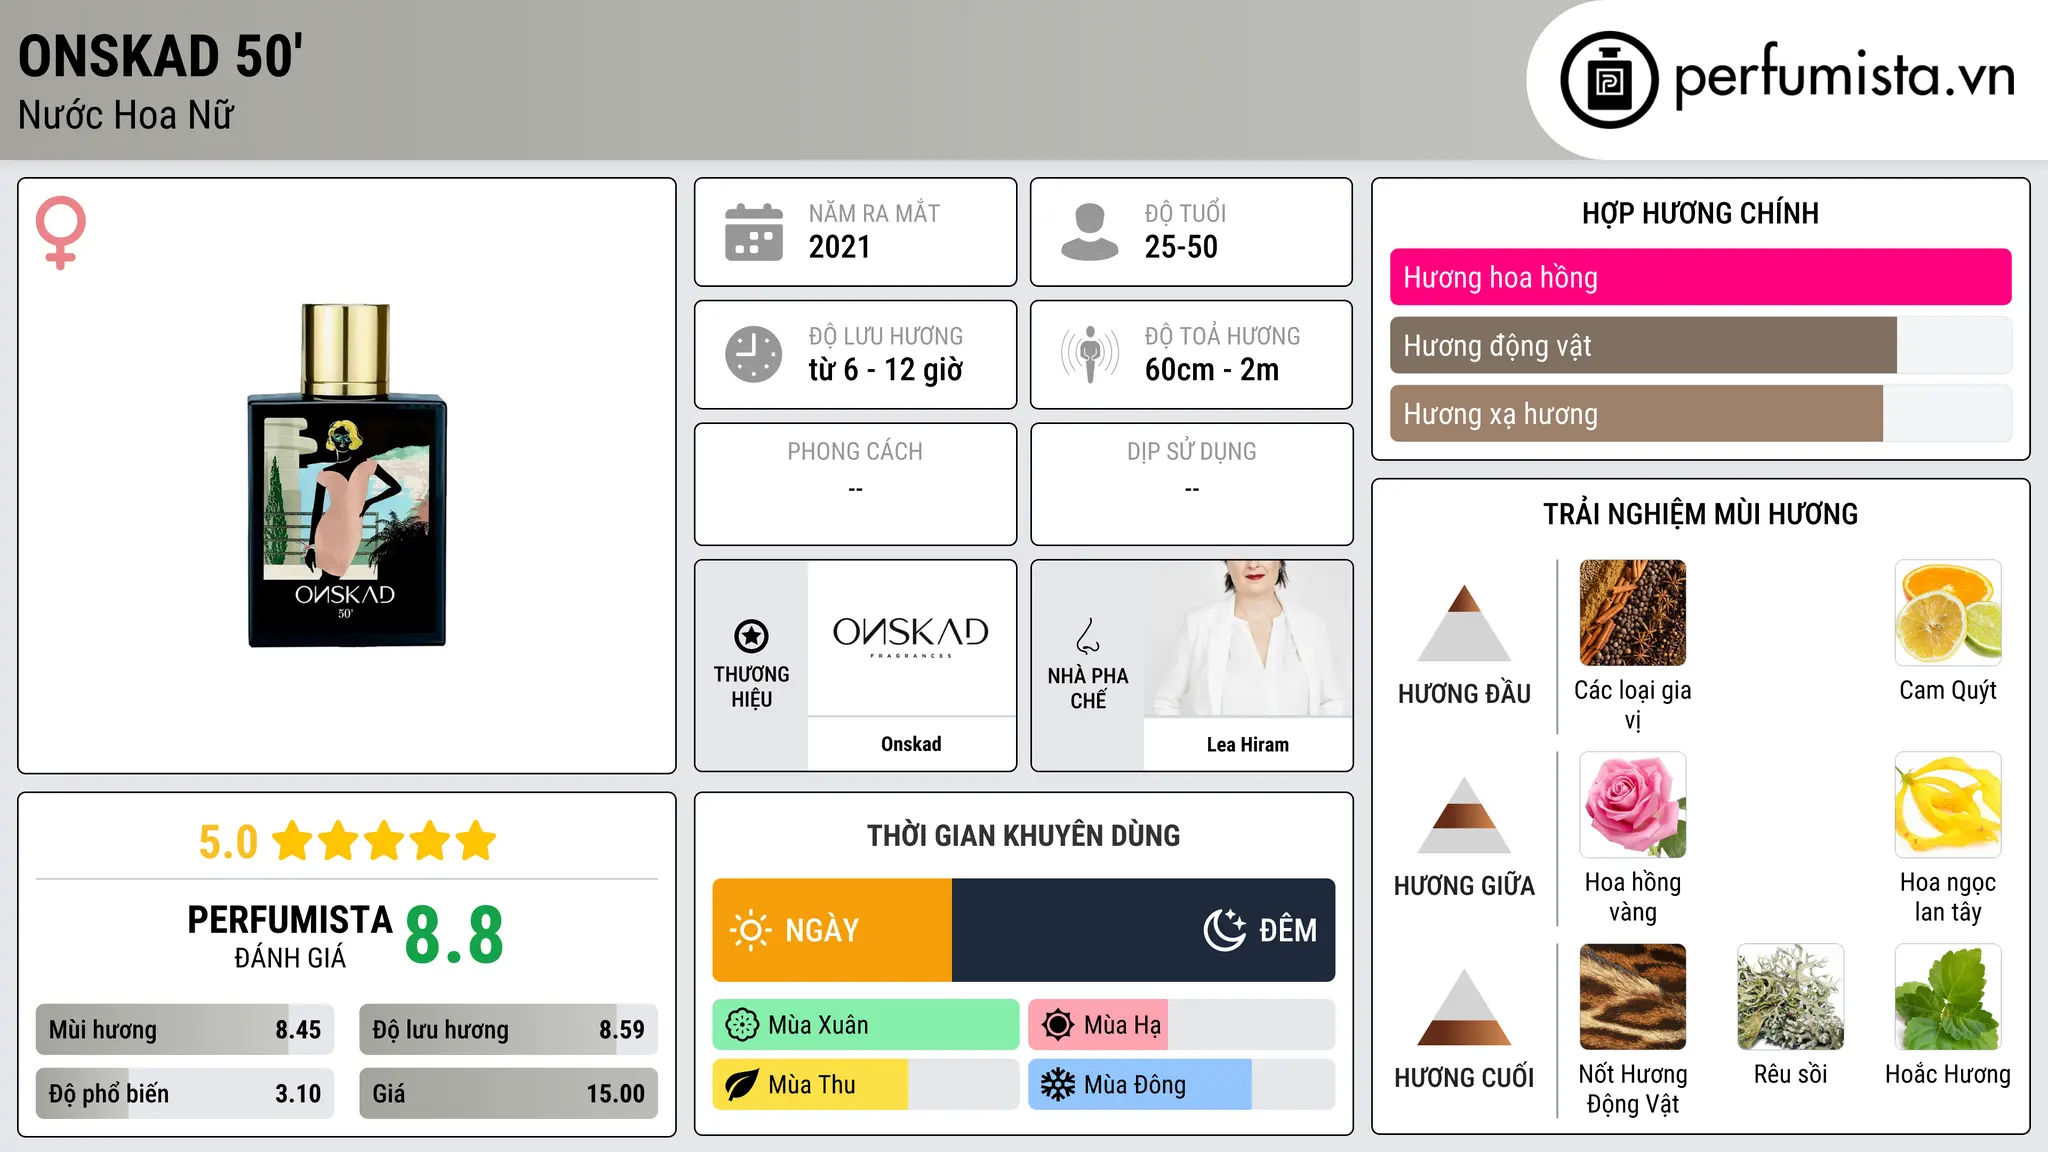
Task: Click the clock icon beside Độ Lưu Hương
Action: coord(754,354)
